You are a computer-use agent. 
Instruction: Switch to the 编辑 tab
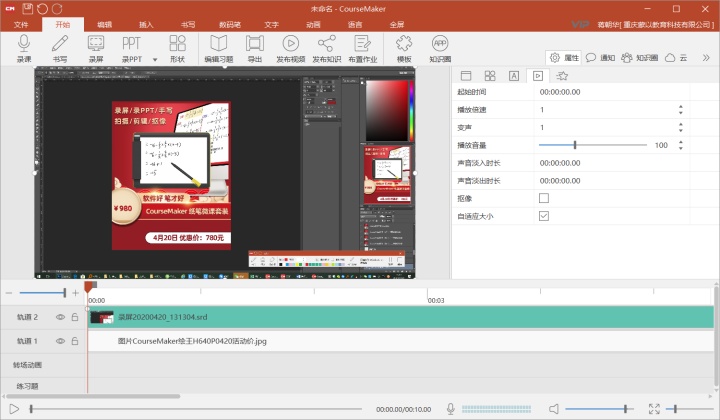pos(104,24)
